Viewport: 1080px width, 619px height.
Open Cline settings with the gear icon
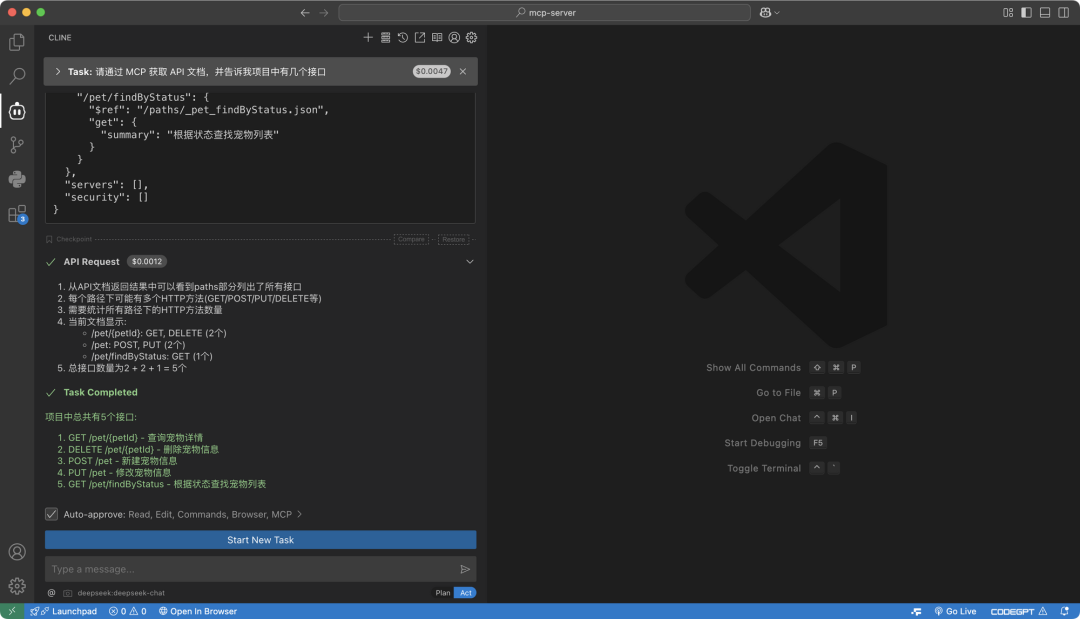pos(471,37)
